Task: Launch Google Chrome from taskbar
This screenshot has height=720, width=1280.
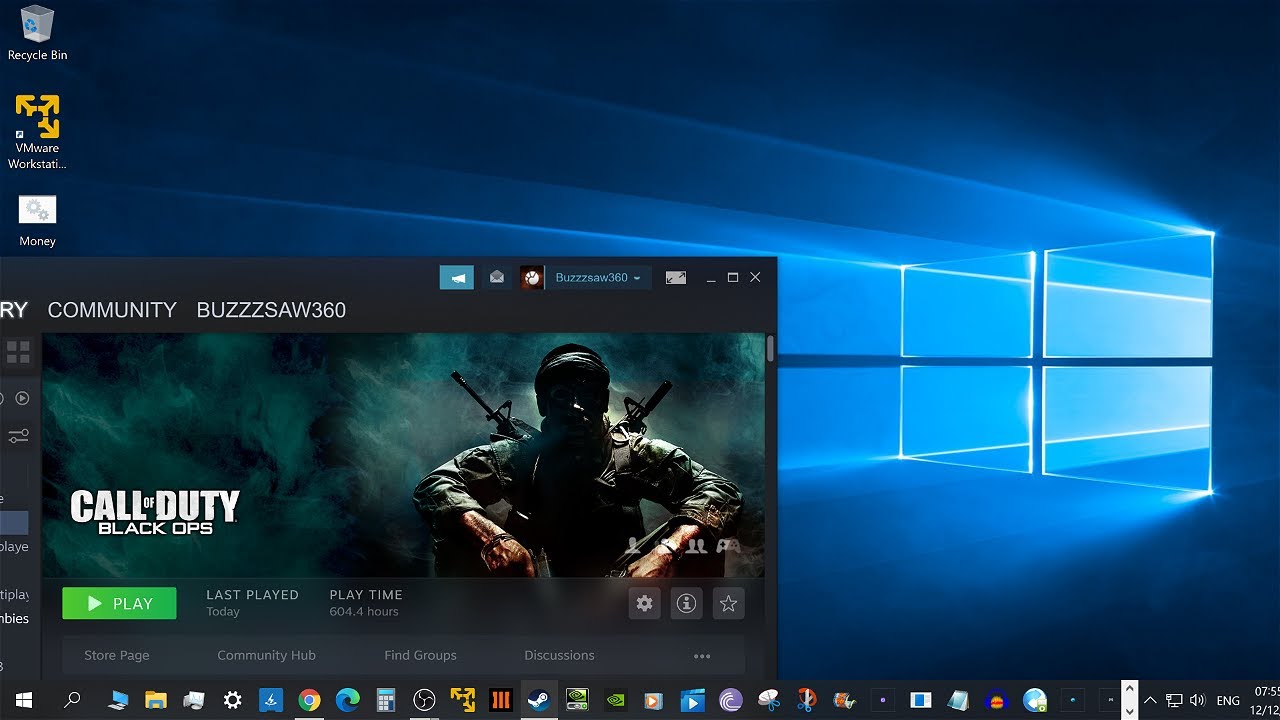Action: point(309,700)
